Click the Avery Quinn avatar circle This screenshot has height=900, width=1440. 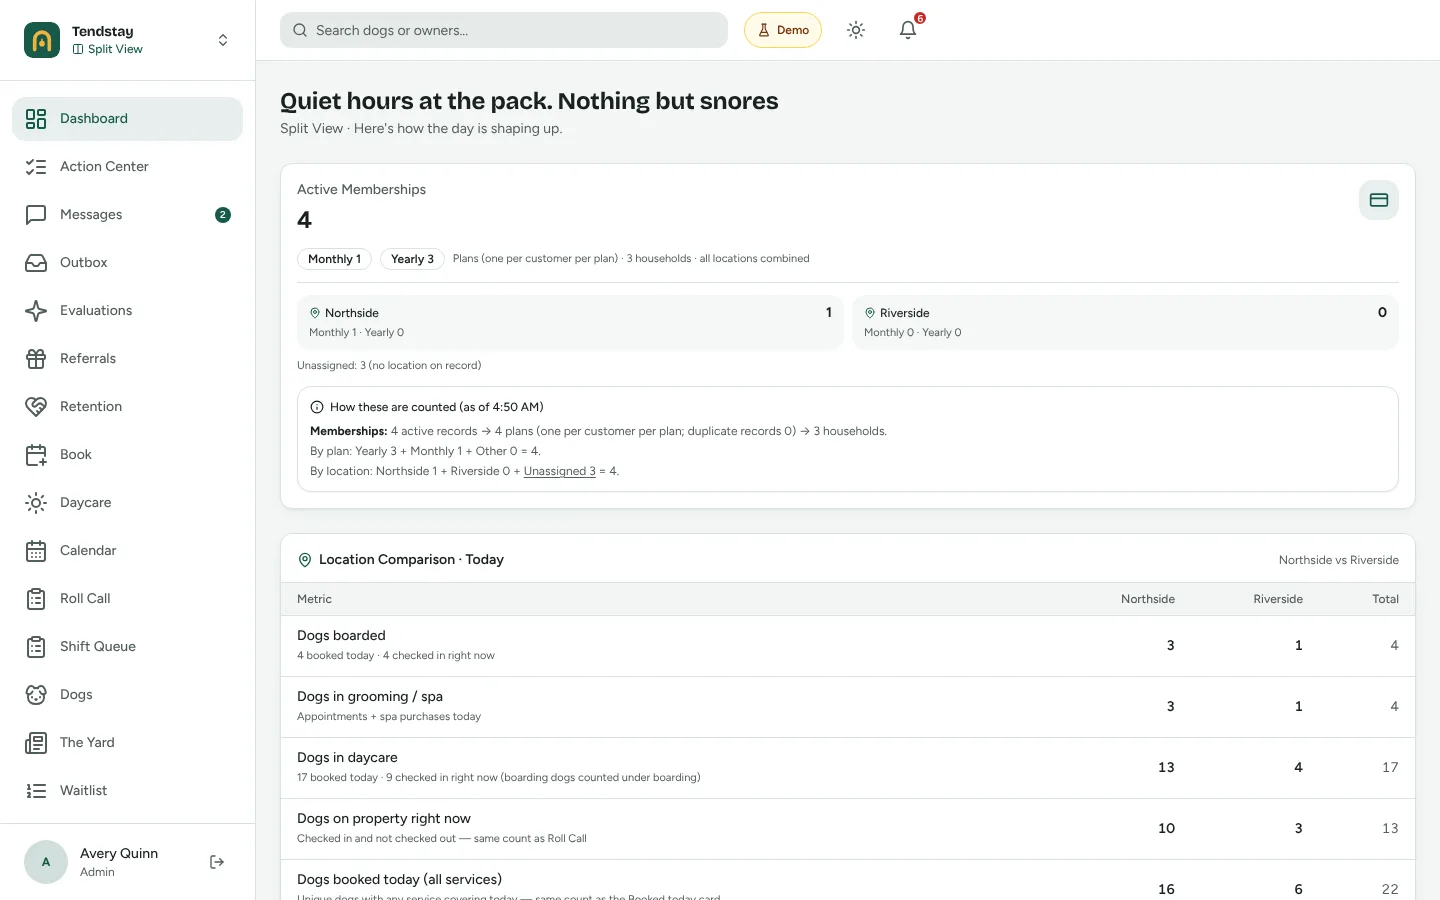click(46, 862)
